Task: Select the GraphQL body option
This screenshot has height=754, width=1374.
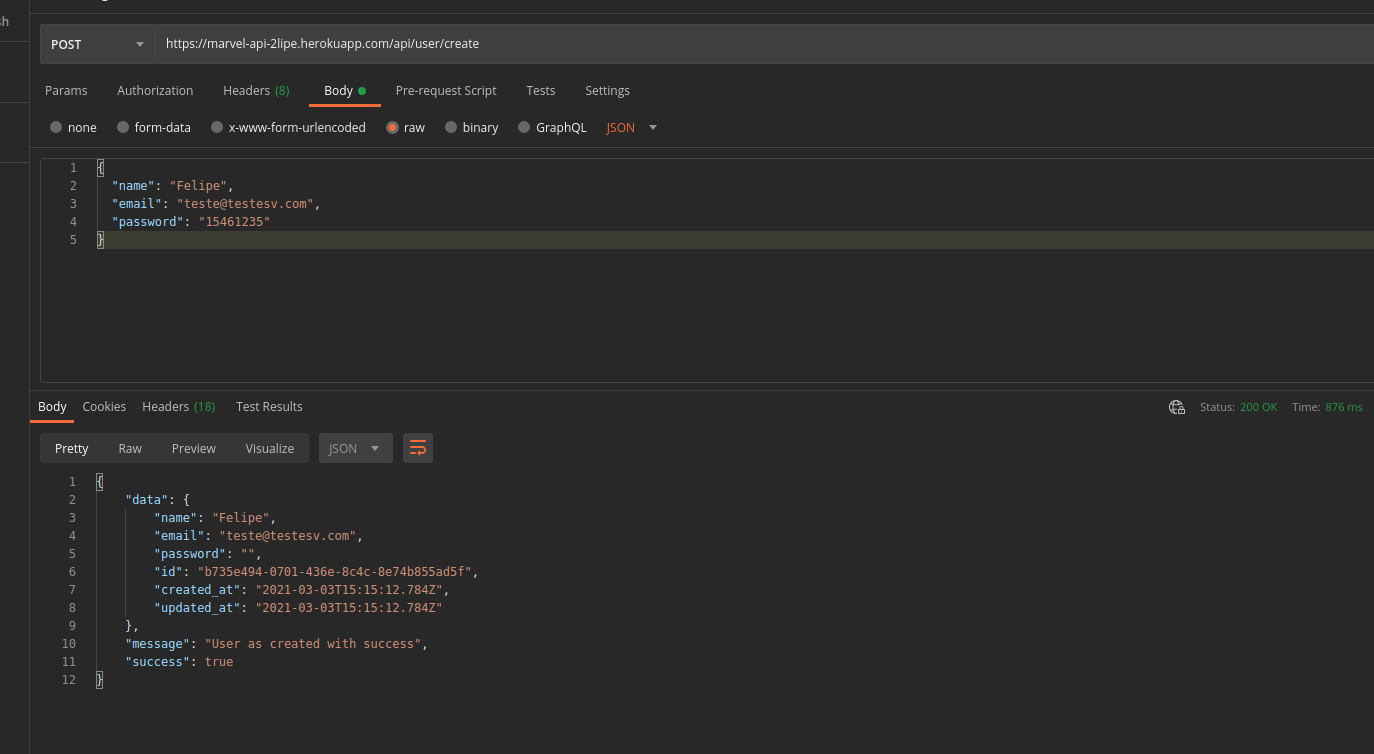Action: (552, 128)
